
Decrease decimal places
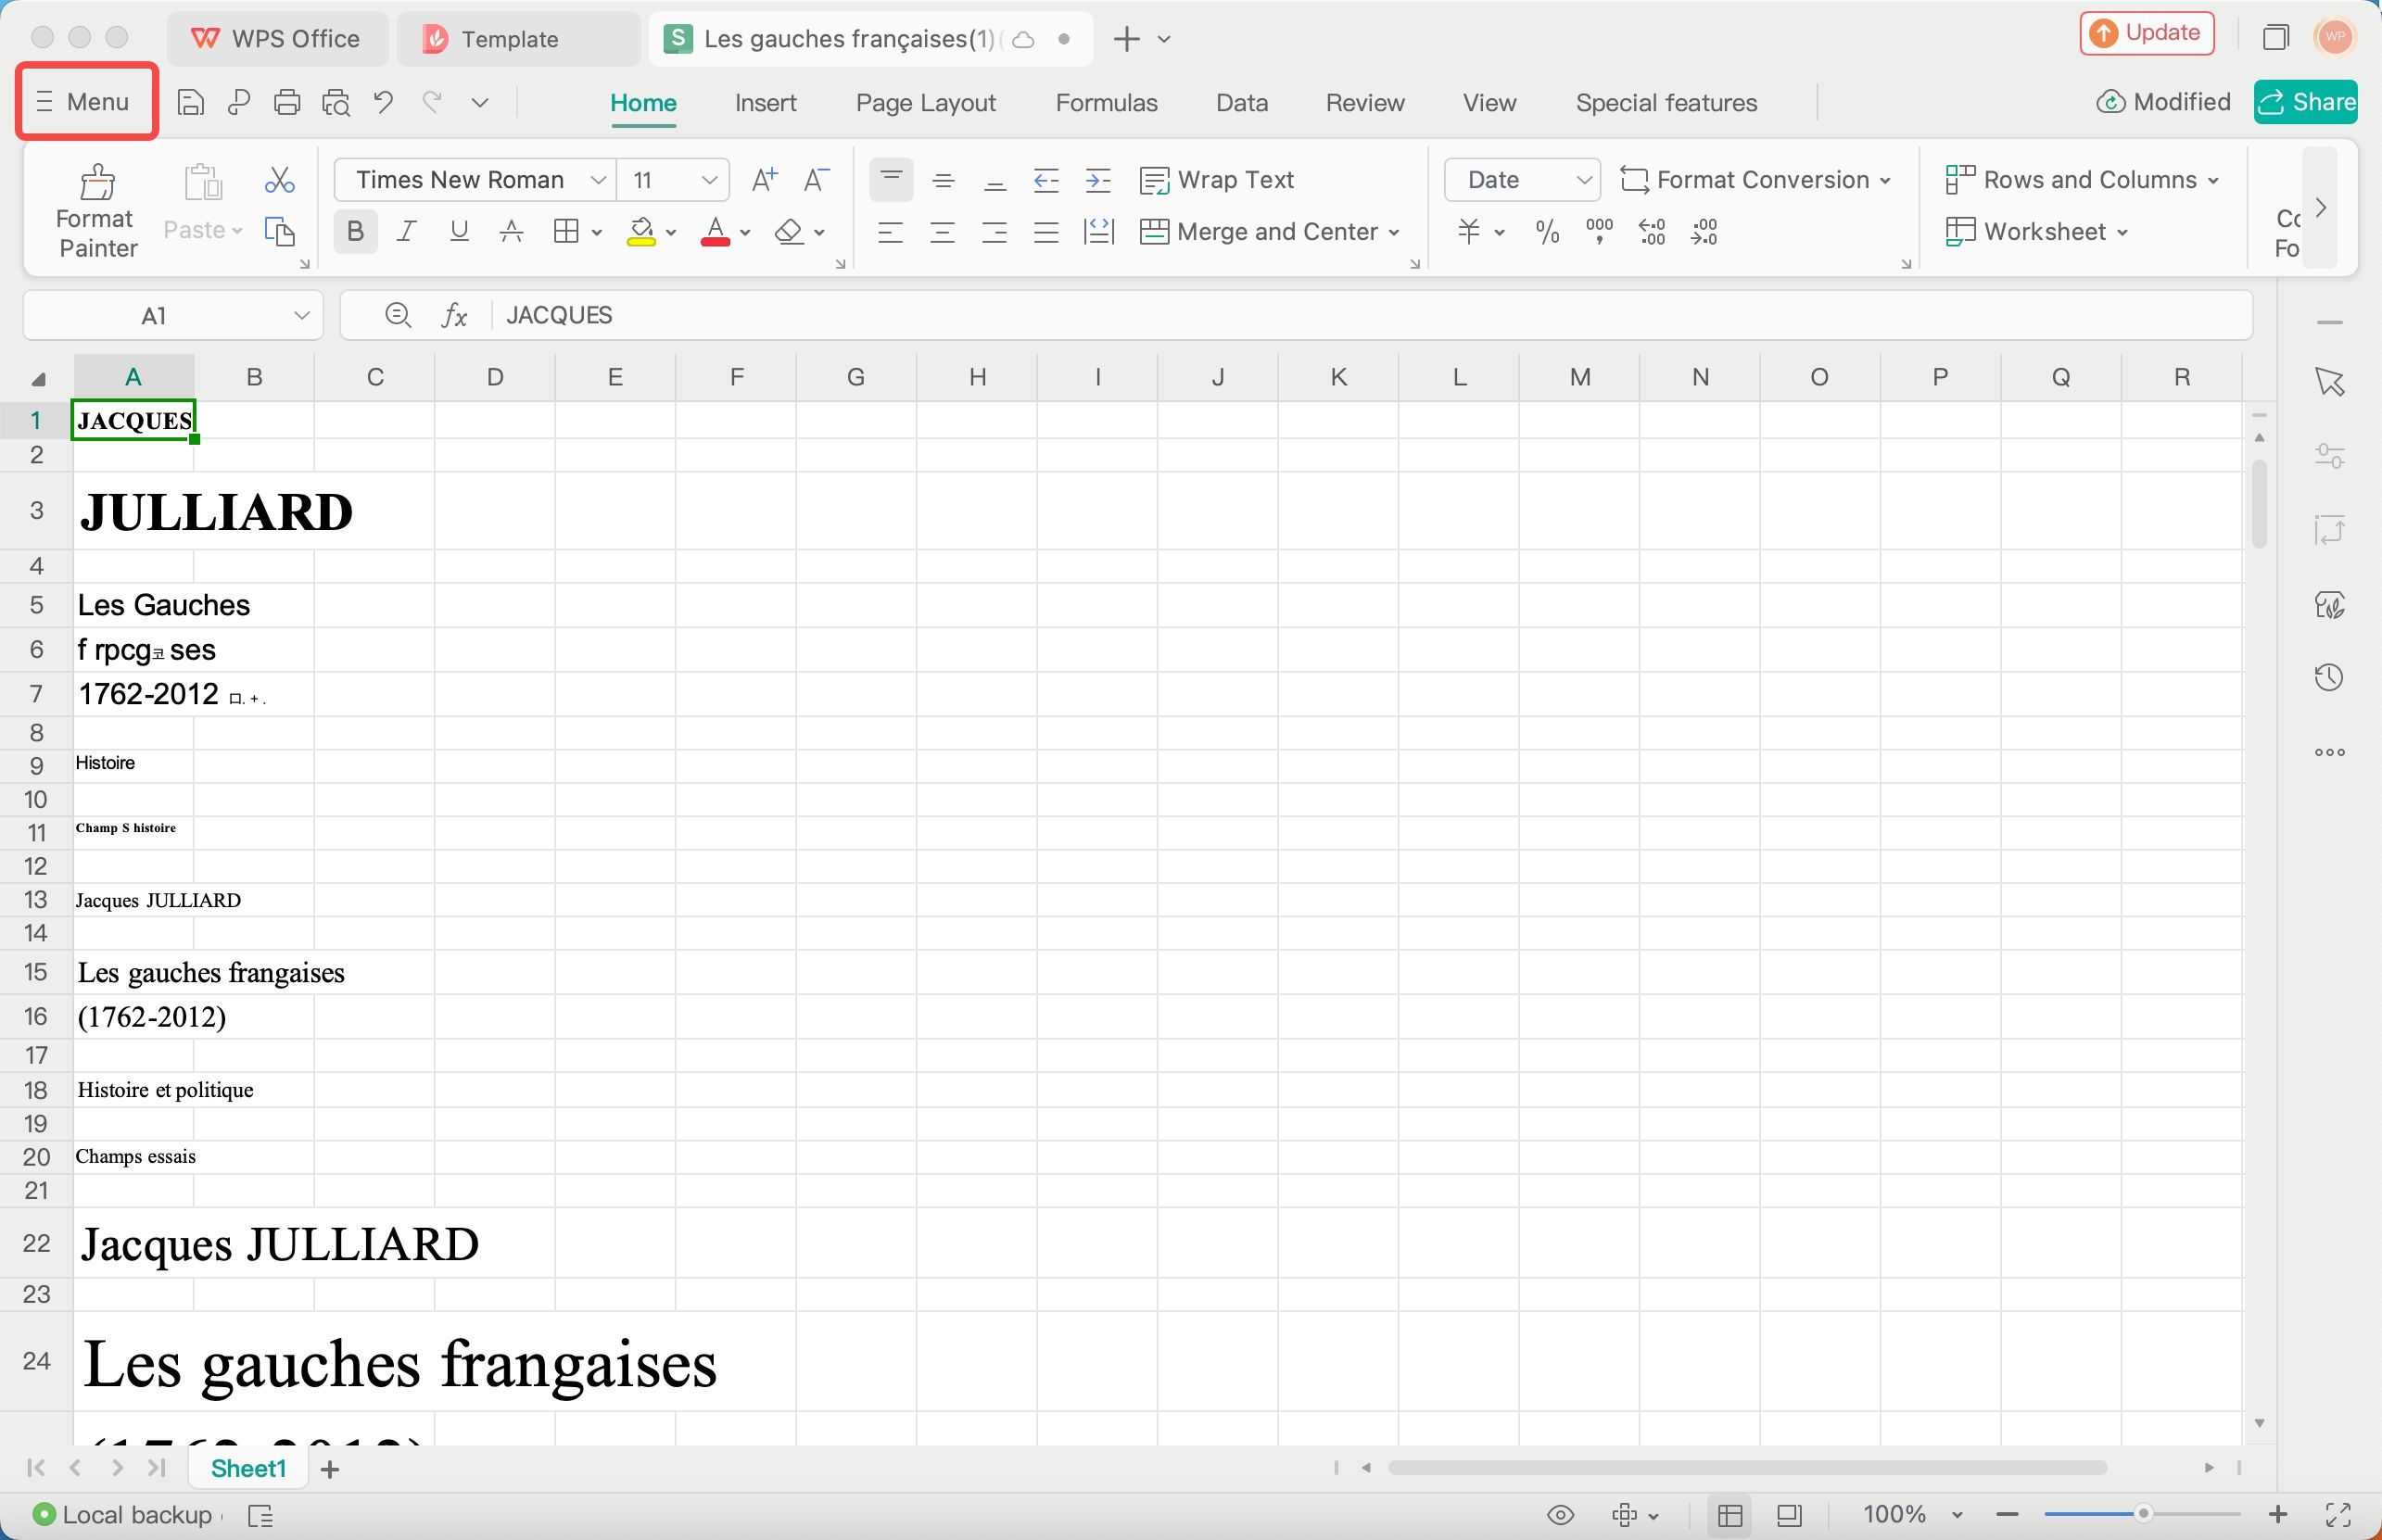coord(1704,232)
